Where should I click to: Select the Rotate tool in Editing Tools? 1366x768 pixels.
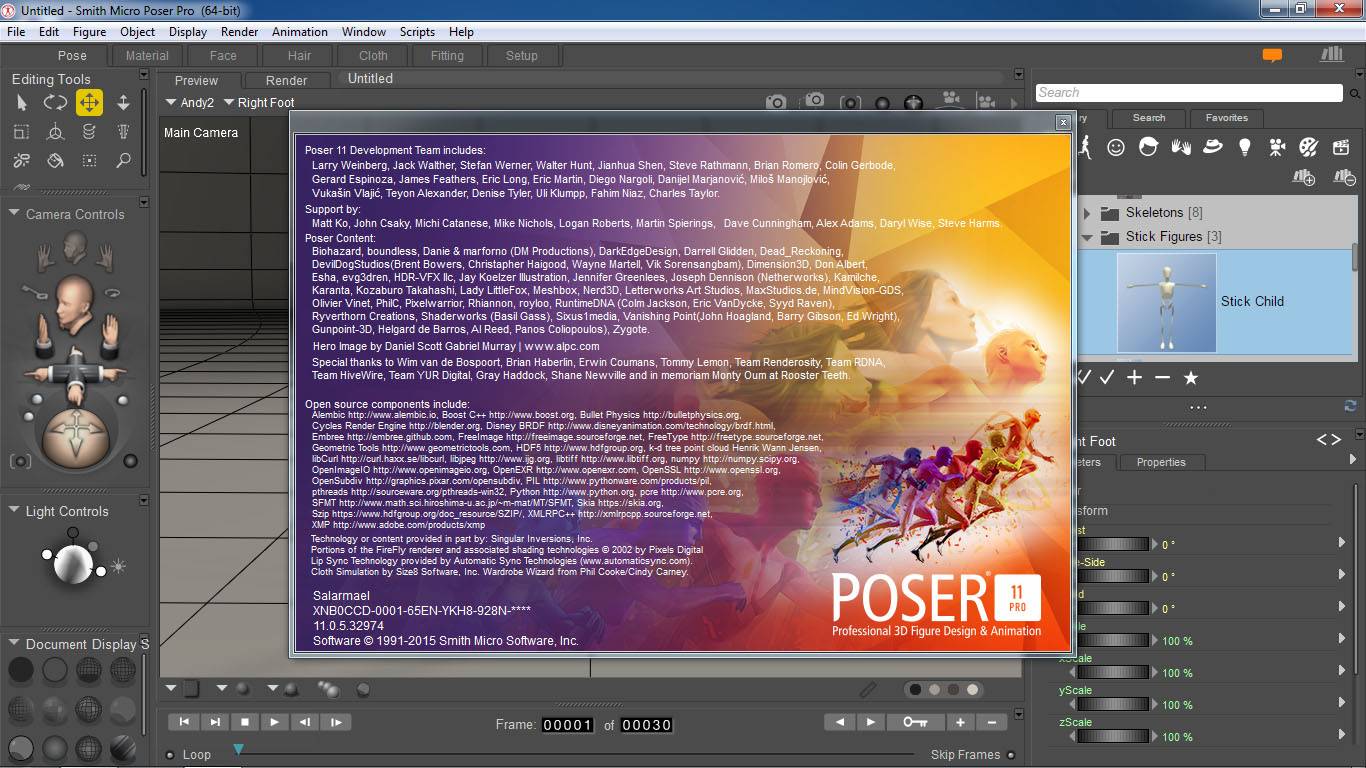point(55,102)
